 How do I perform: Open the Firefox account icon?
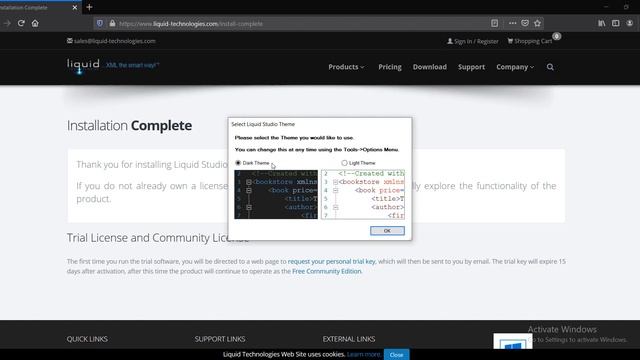click(x=630, y=23)
